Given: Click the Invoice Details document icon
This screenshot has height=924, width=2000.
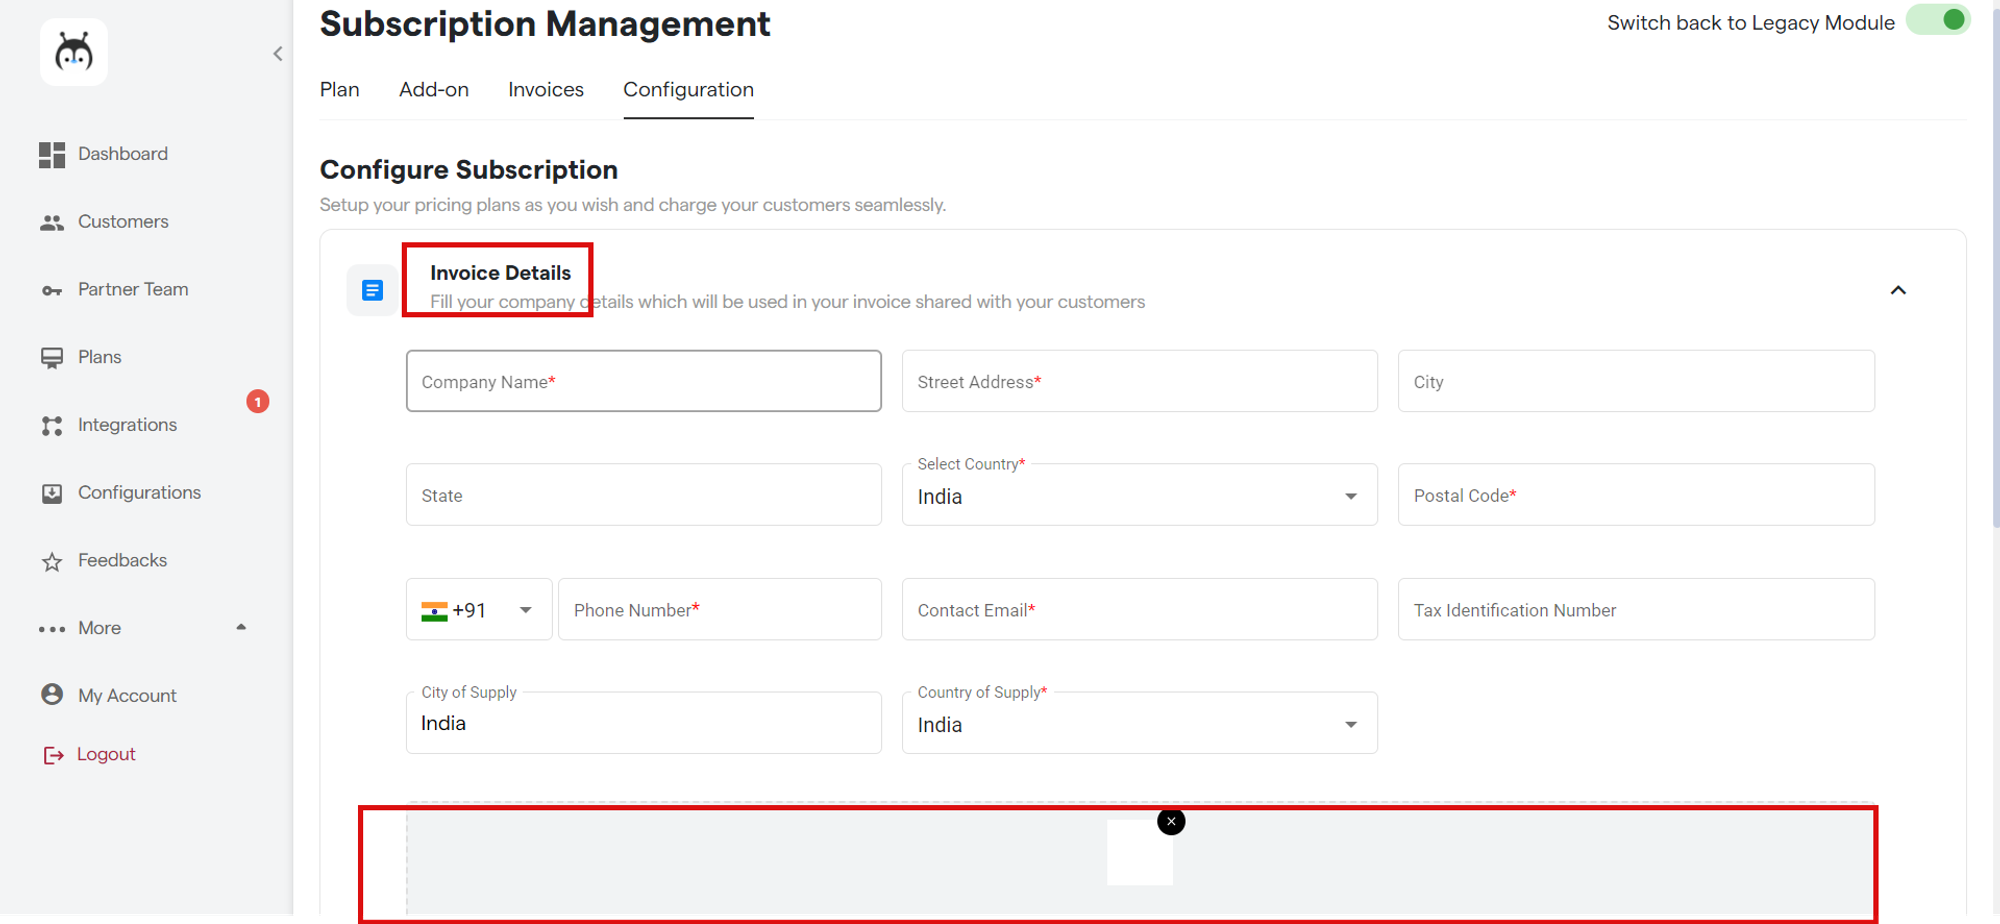Looking at the screenshot, I should [x=372, y=290].
